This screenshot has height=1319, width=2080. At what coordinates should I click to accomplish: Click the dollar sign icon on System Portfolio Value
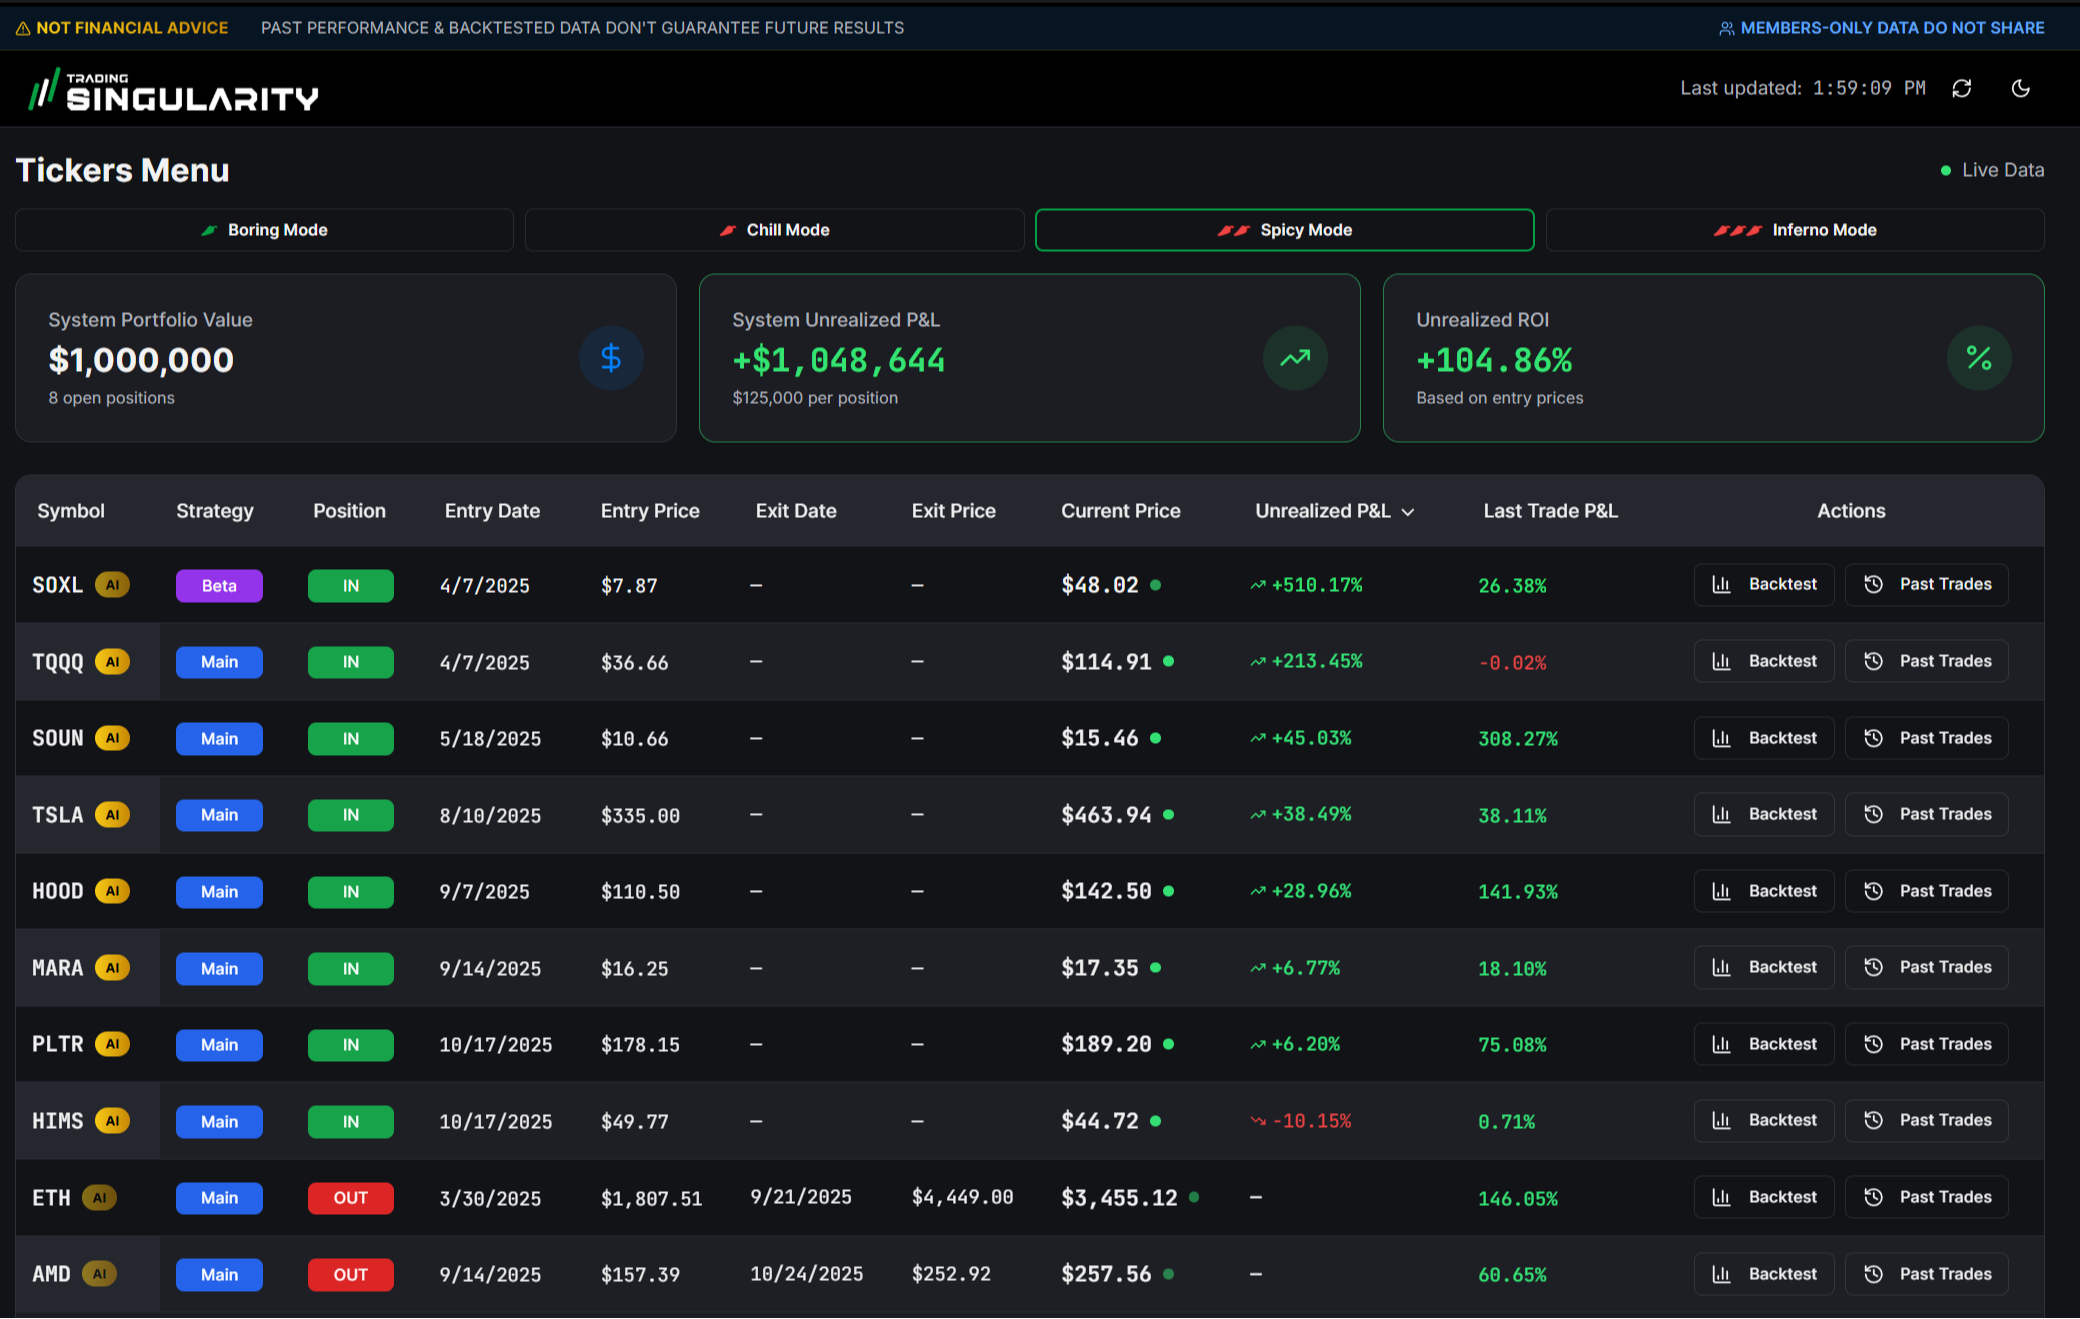tap(611, 358)
